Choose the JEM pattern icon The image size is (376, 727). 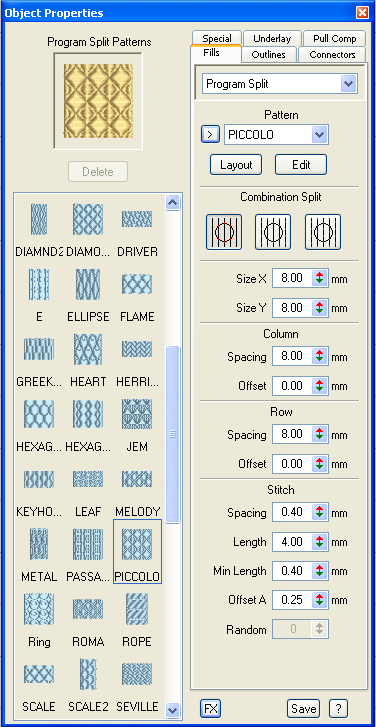point(137,414)
